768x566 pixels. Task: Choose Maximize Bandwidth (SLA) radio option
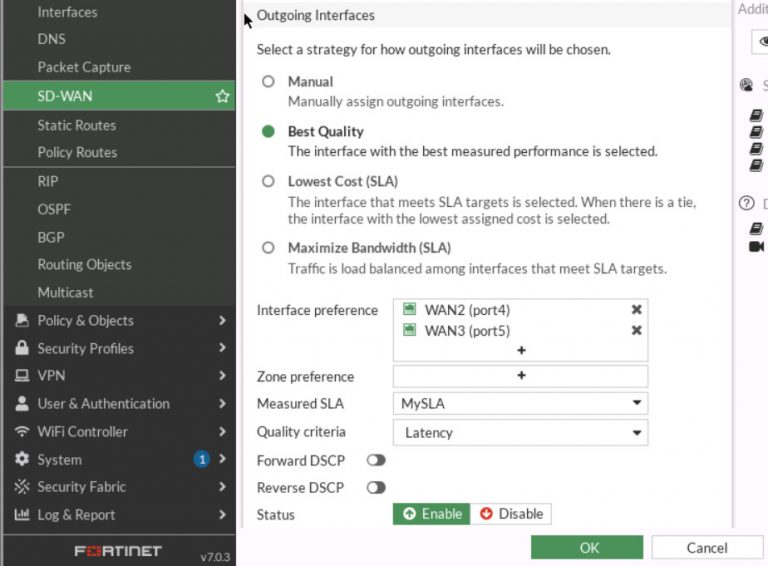(x=268, y=248)
